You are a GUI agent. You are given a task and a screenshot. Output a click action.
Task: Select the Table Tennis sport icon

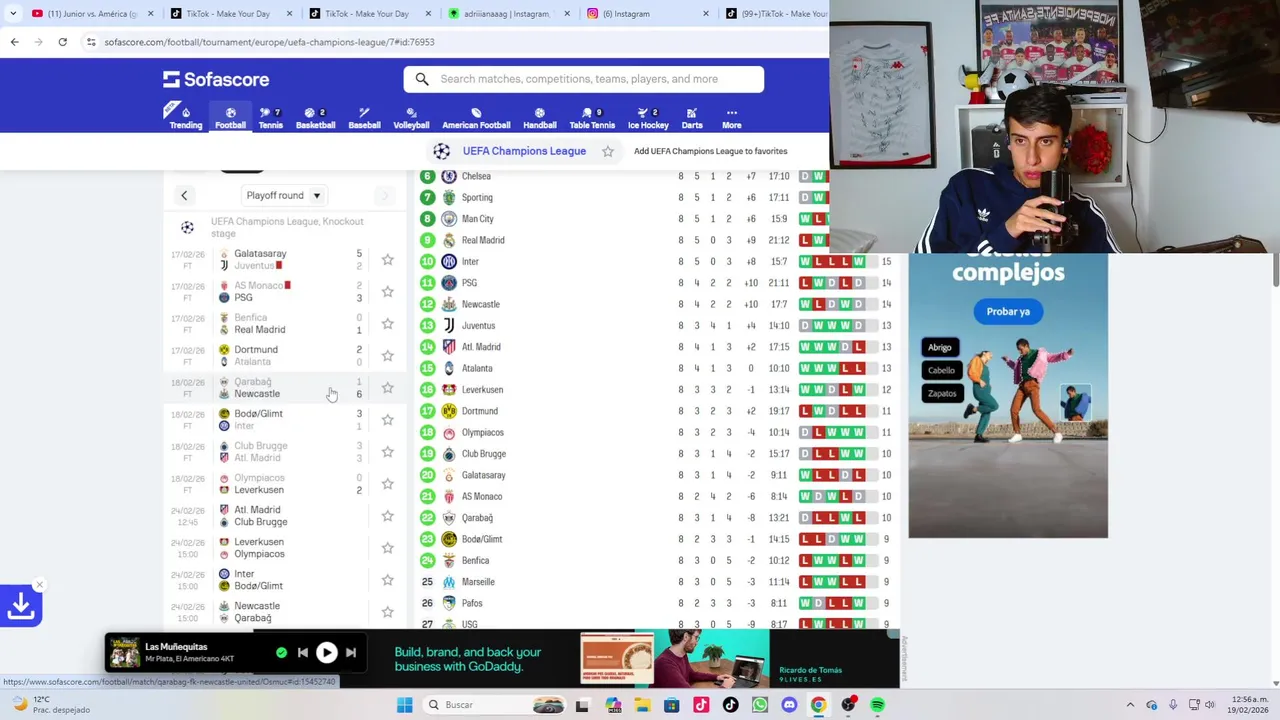[x=592, y=117]
